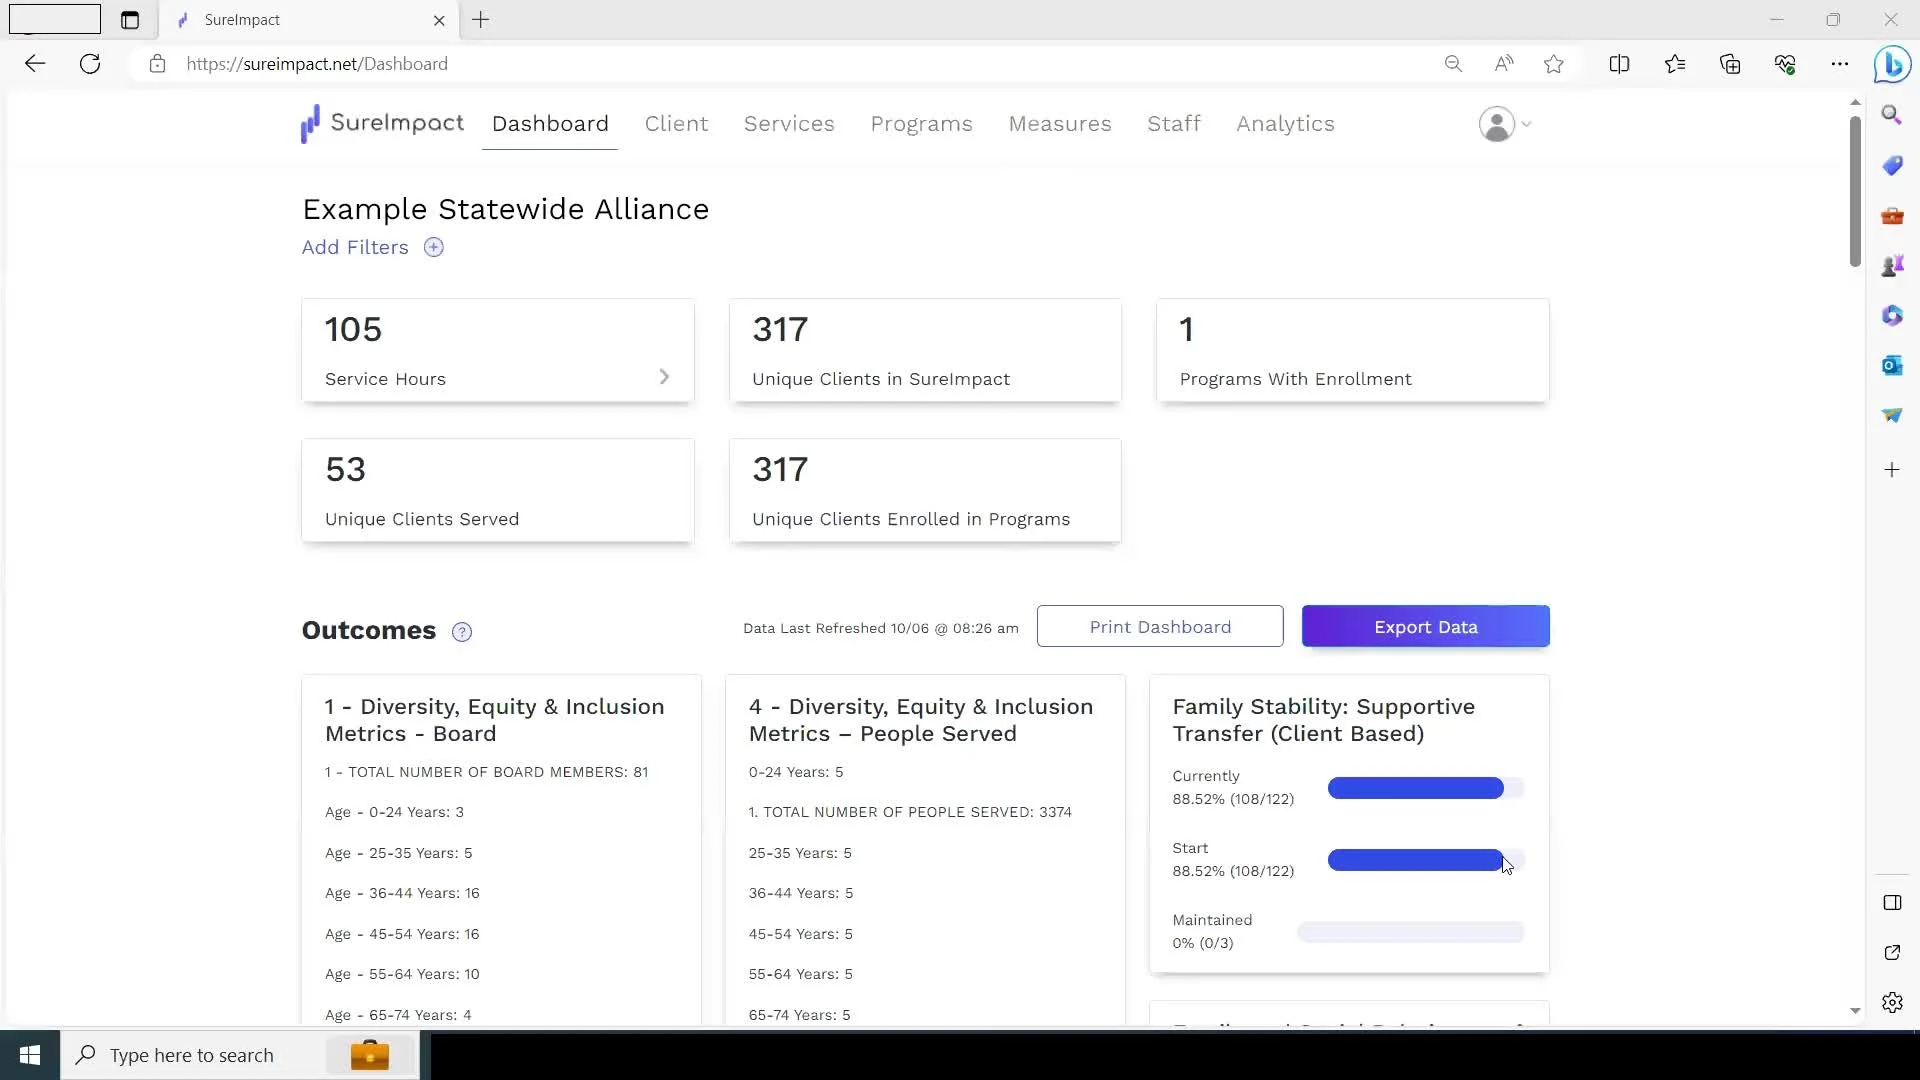Open tab actions menu icon

click(130, 20)
